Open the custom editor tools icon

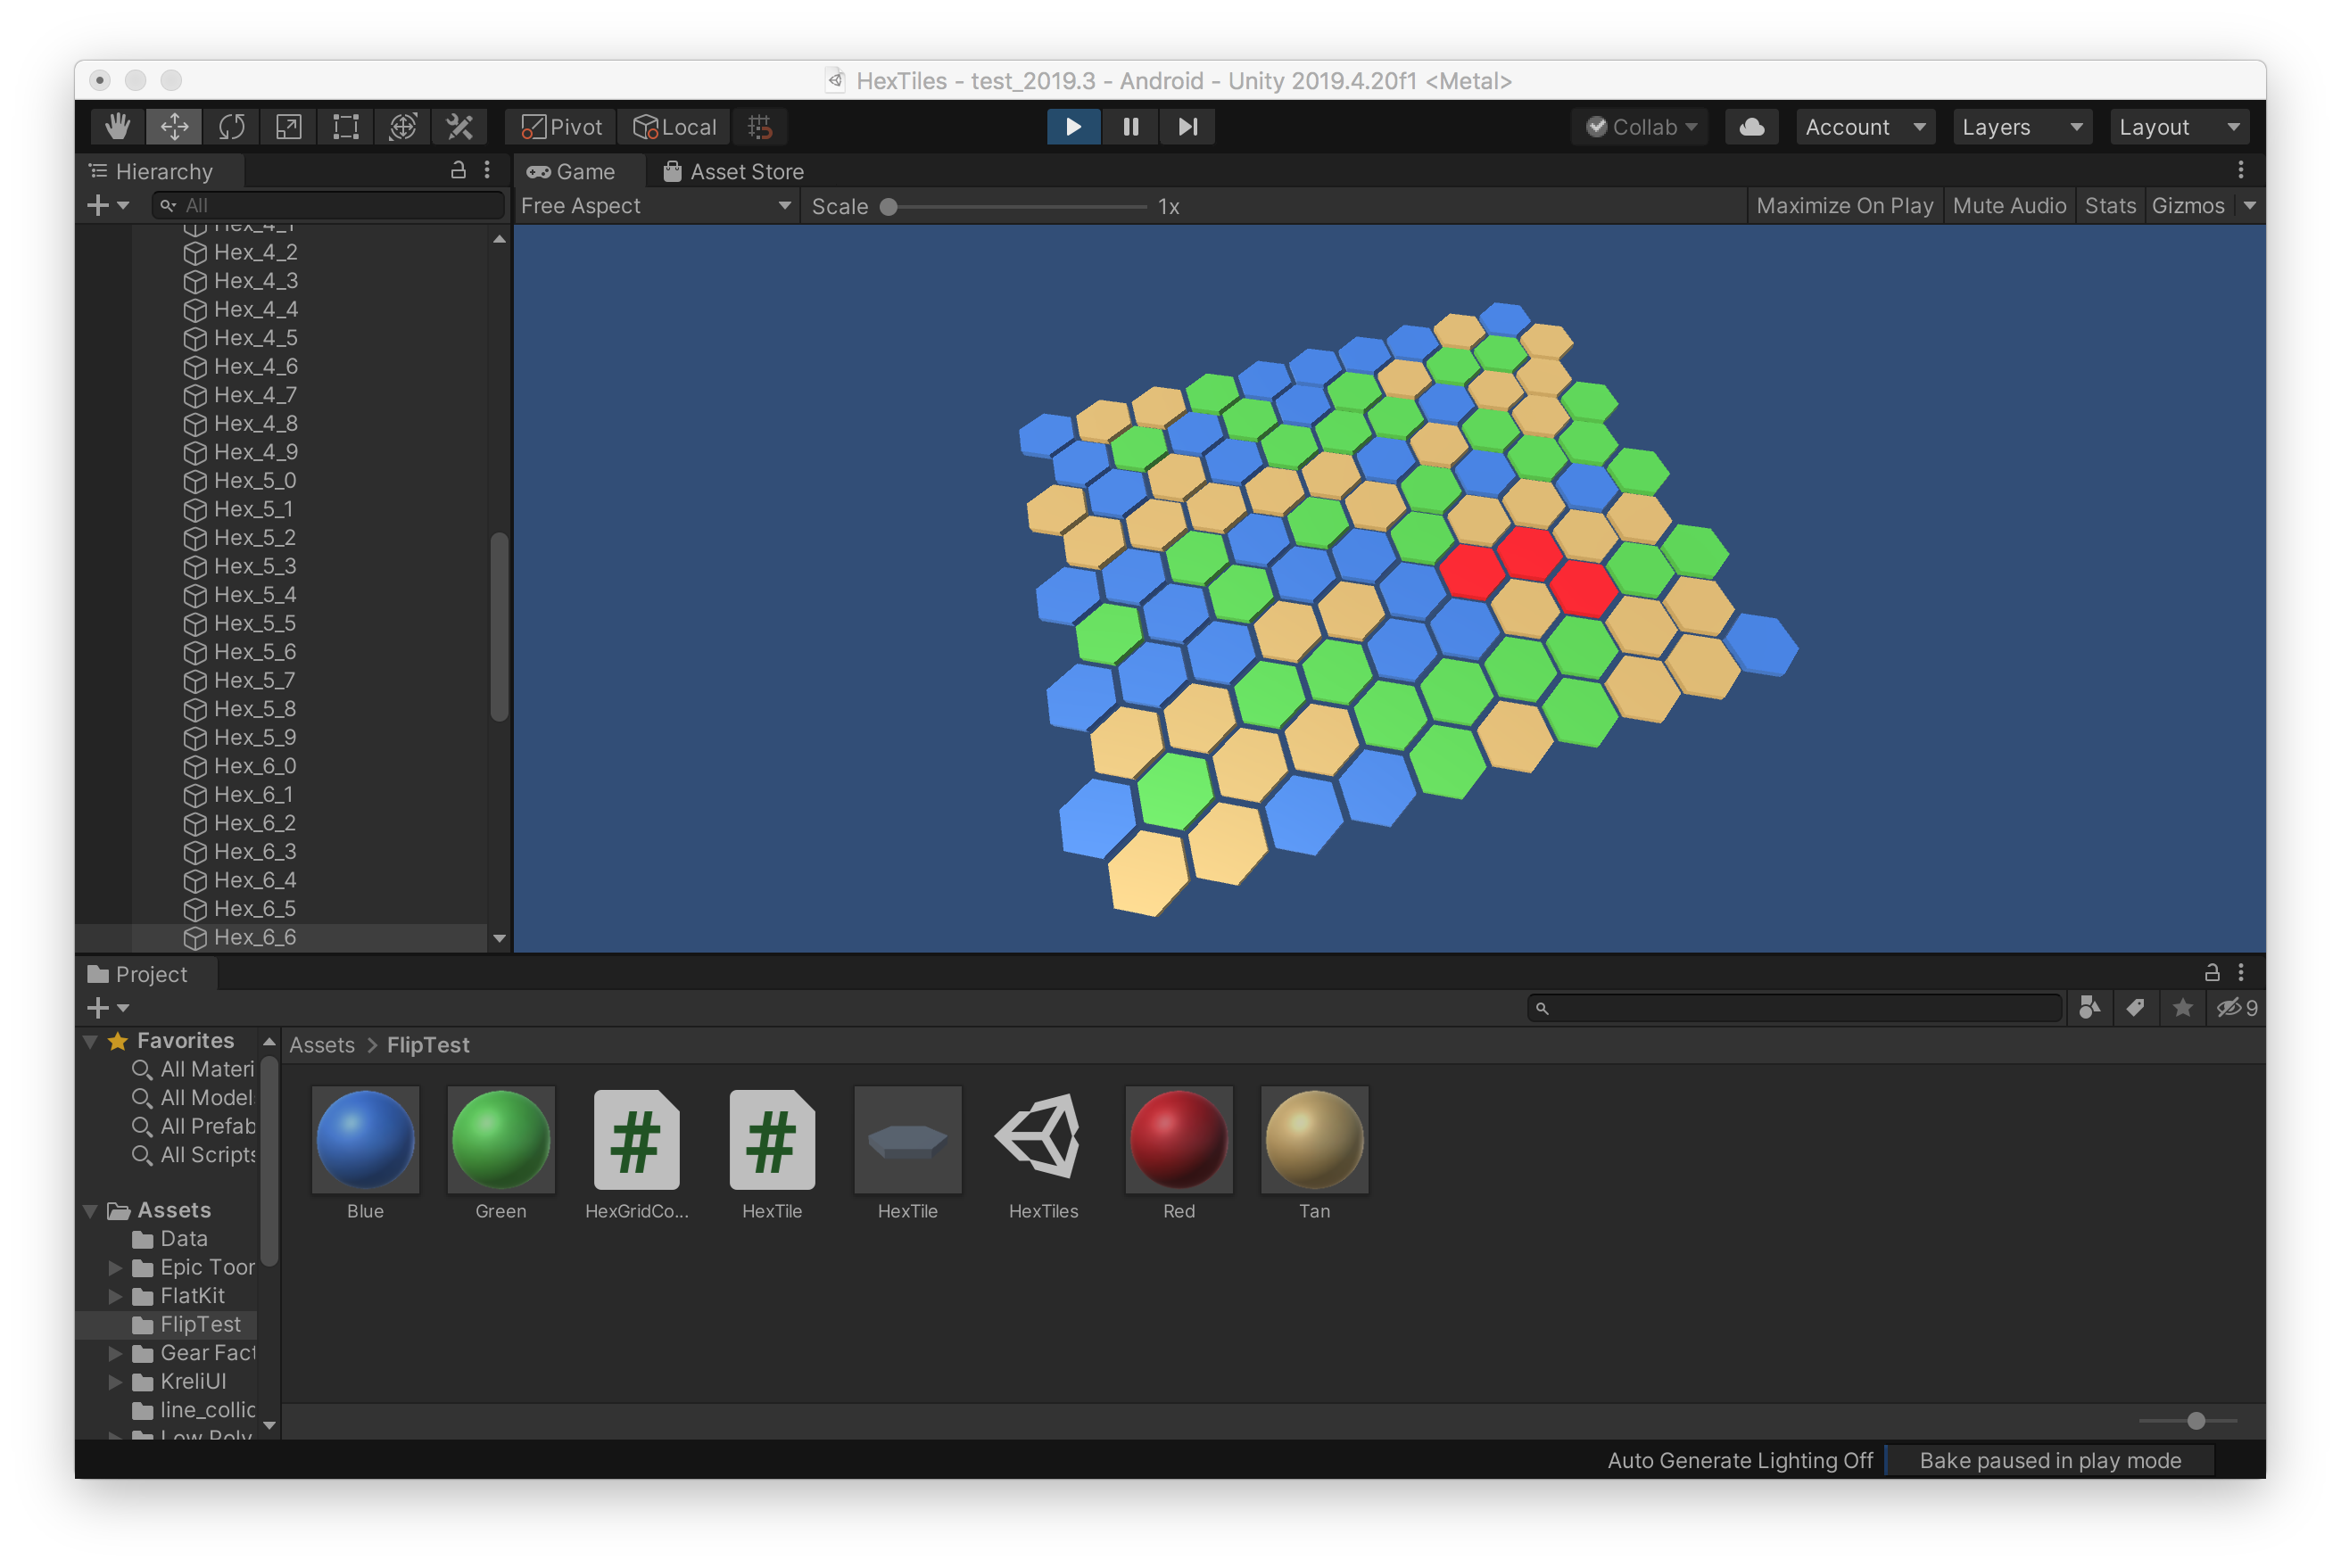(459, 127)
